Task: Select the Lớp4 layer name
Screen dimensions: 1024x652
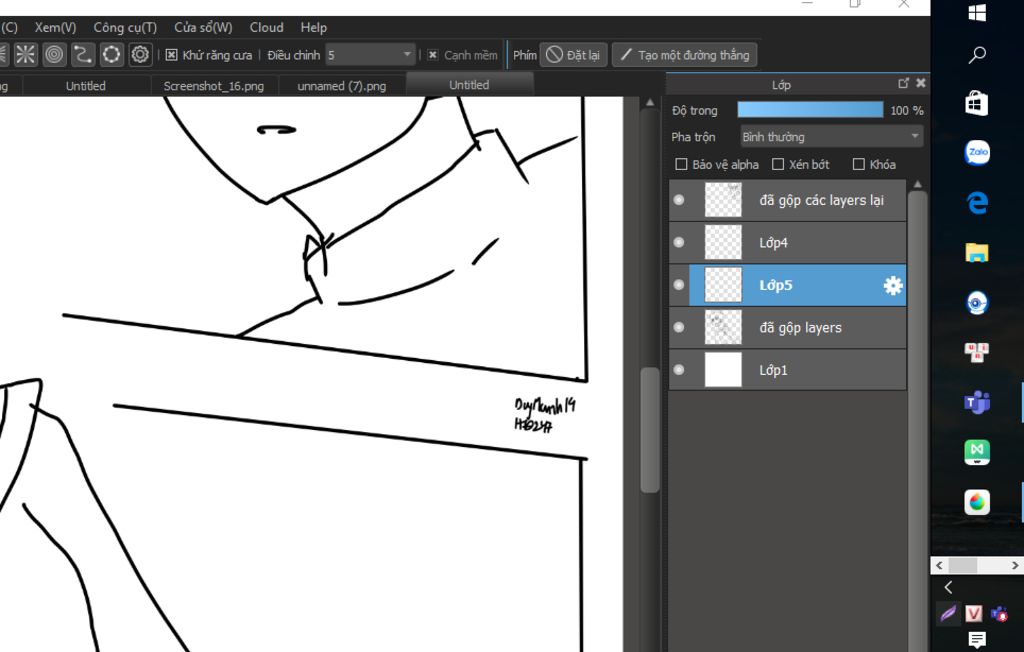Action: tap(773, 243)
